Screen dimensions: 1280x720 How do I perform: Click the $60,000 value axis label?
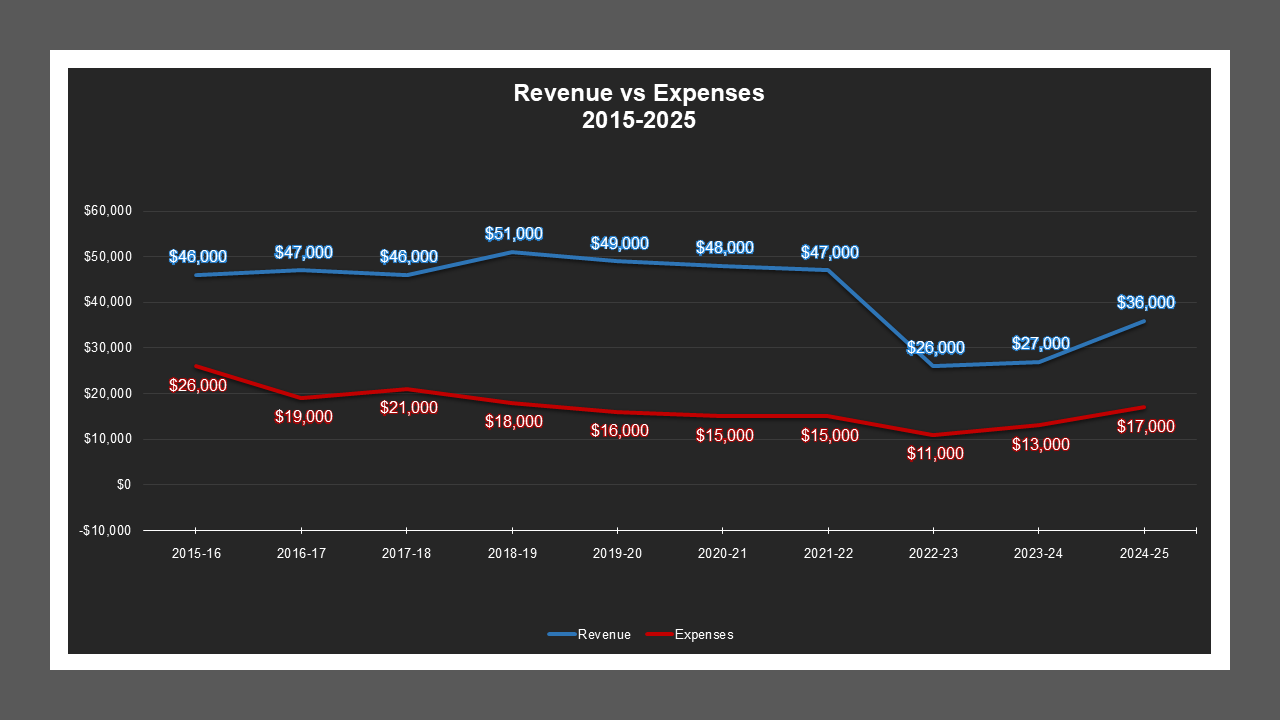click(110, 211)
